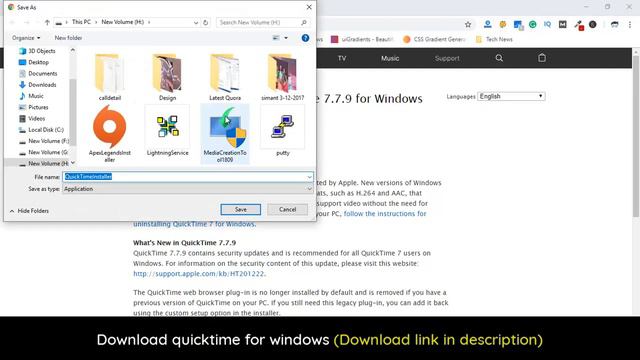640x360 pixels.
Task: Click the search magnifier in Save As dialog
Action: tap(303, 22)
